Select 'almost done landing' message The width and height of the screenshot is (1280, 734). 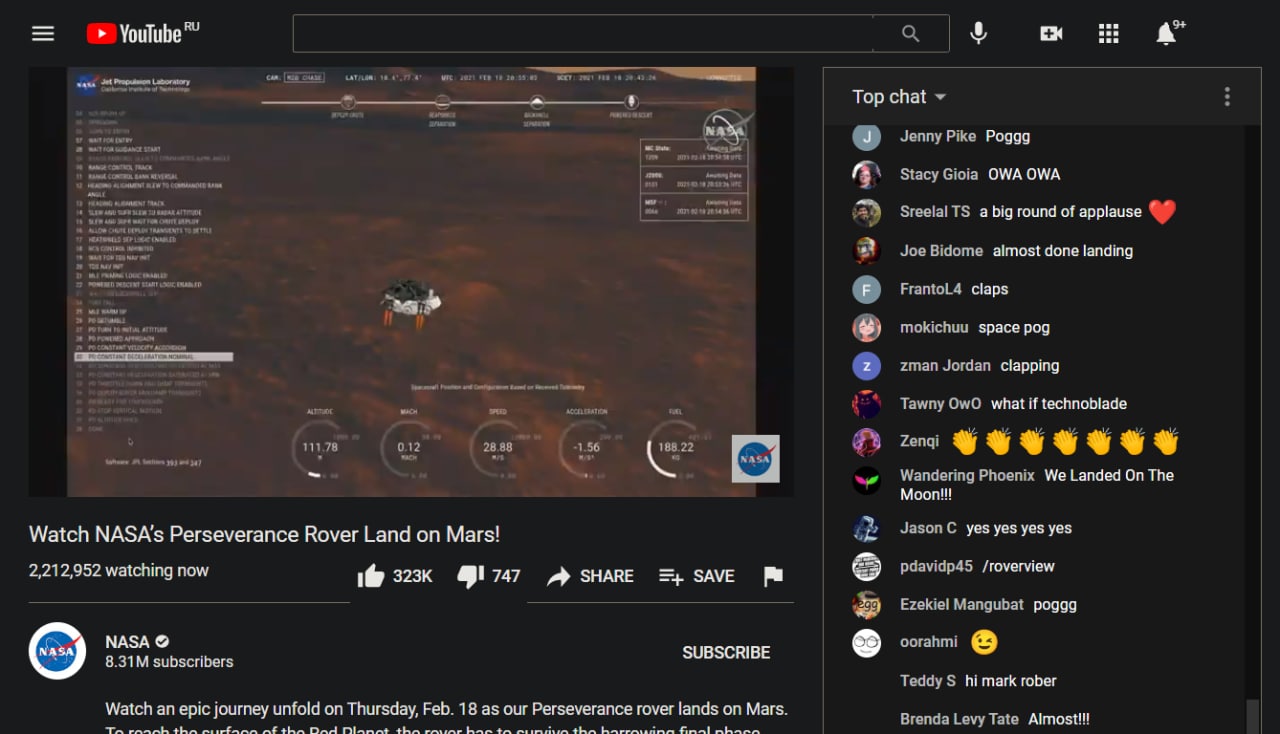tap(1063, 251)
